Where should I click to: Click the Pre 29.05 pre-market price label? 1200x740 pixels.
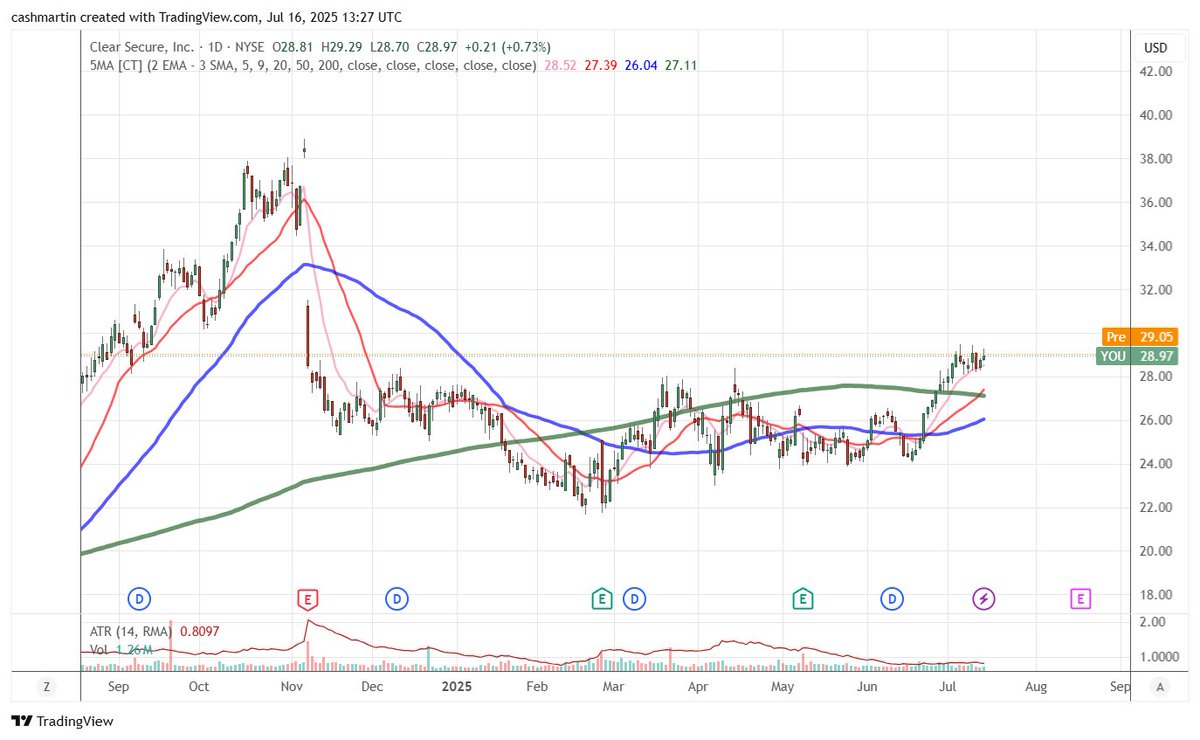pyautogui.click(x=1139, y=338)
